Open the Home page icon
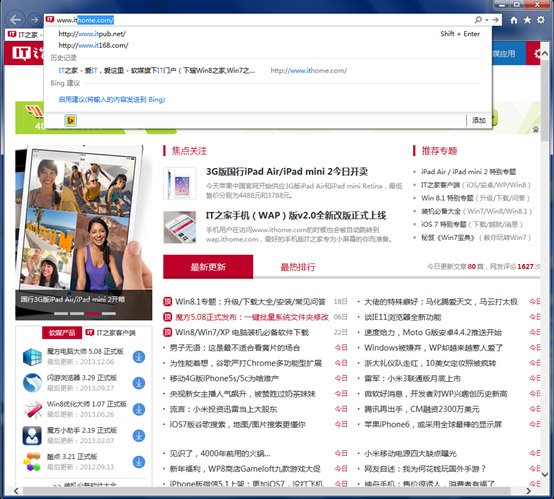Screen dimensions: 554x499 point(514,20)
